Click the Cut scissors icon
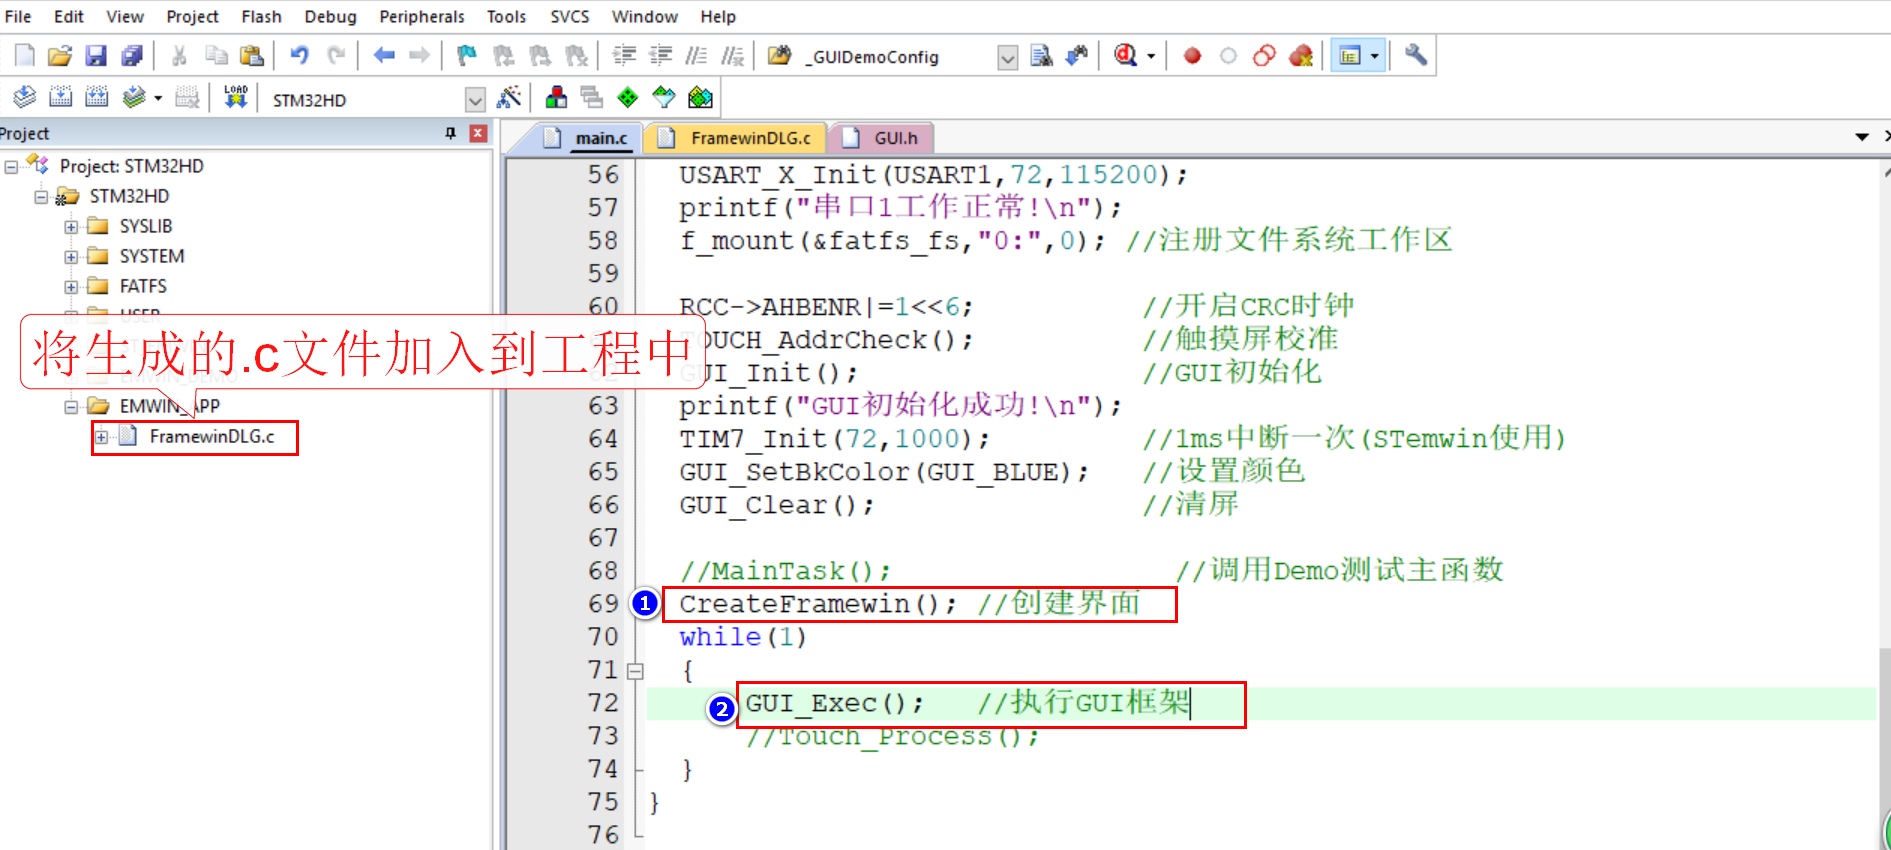This screenshot has width=1891, height=850. (180, 56)
